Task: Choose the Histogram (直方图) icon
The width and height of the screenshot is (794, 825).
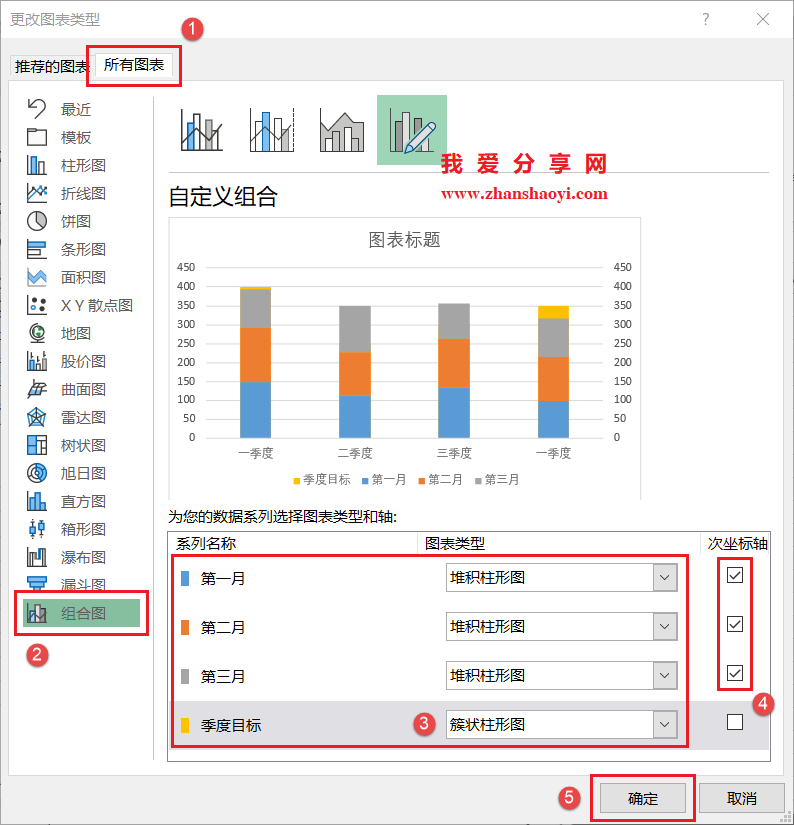Action: [37, 501]
